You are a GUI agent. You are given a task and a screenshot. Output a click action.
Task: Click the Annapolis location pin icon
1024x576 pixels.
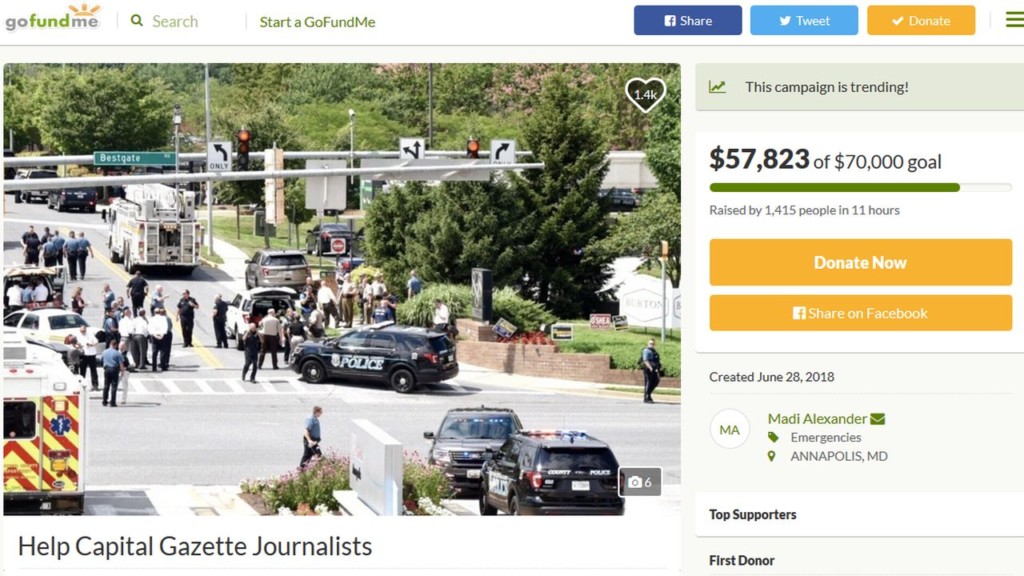click(771, 456)
